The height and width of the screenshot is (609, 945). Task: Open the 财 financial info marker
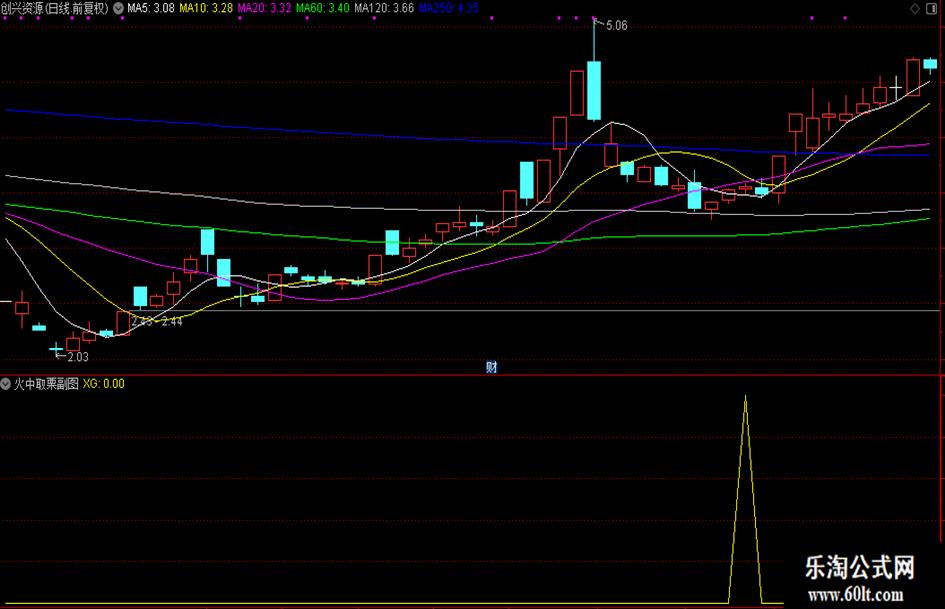pyautogui.click(x=492, y=367)
